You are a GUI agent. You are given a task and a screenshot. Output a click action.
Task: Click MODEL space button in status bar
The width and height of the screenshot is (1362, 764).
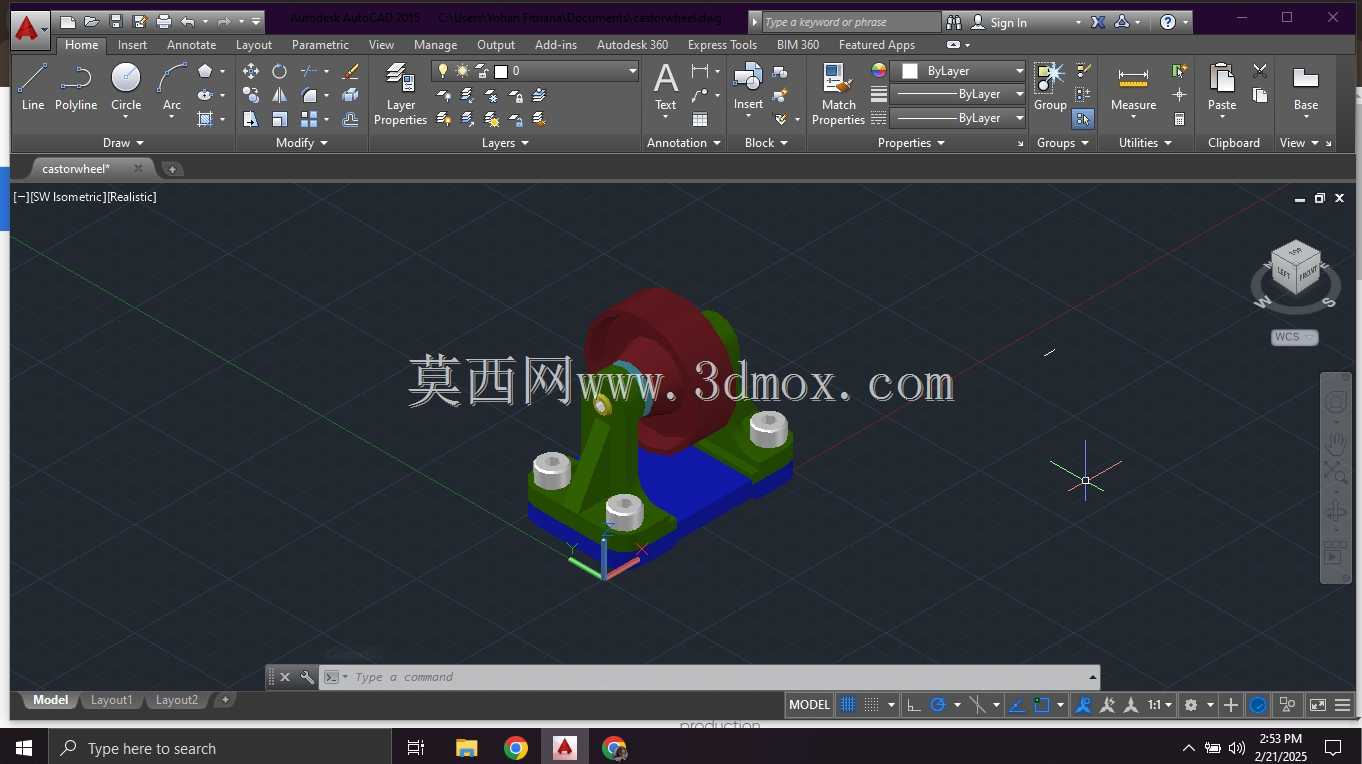click(809, 705)
